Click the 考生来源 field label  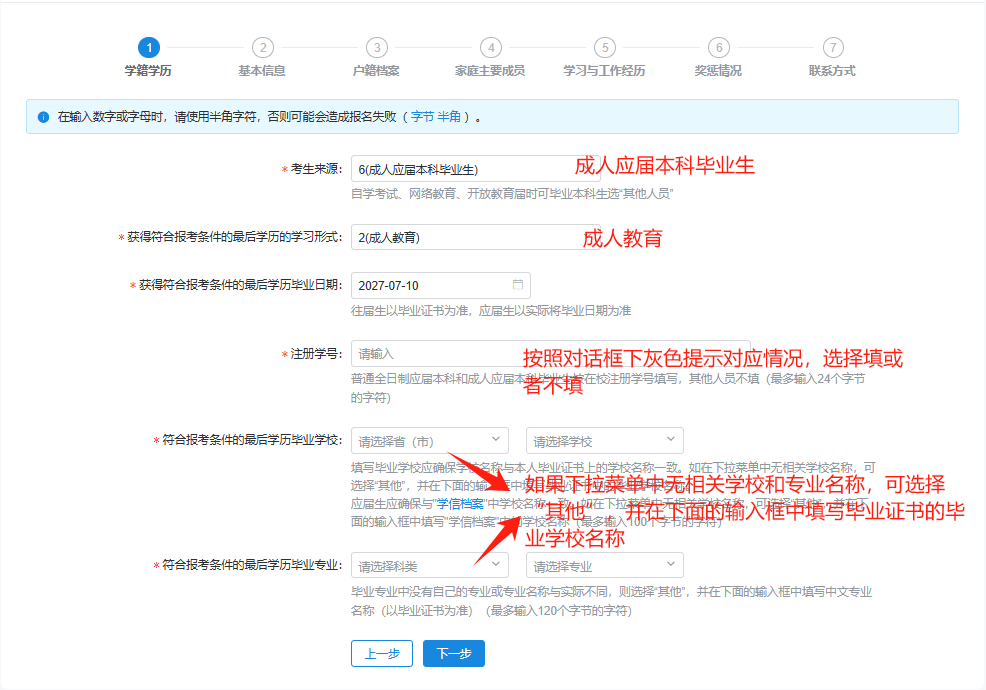click(316, 169)
